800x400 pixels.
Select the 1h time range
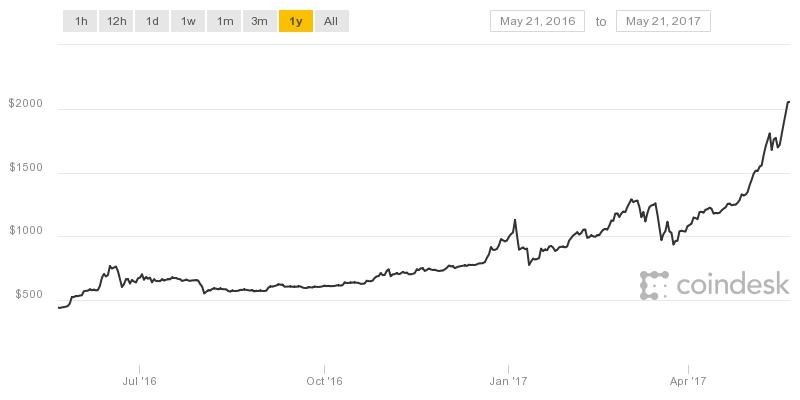coord(80,21)
